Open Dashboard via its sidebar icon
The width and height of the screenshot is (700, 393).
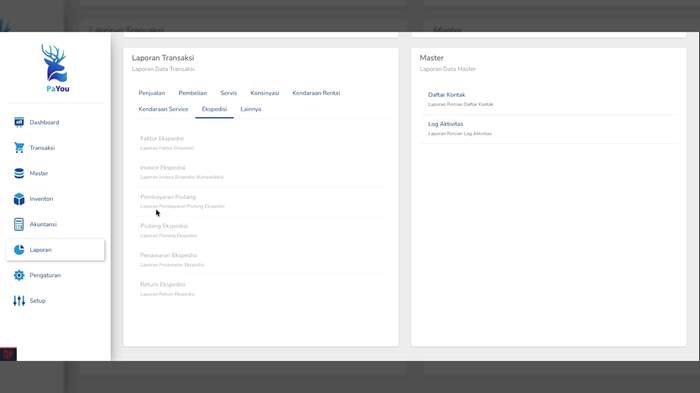[x=19, y=122]
